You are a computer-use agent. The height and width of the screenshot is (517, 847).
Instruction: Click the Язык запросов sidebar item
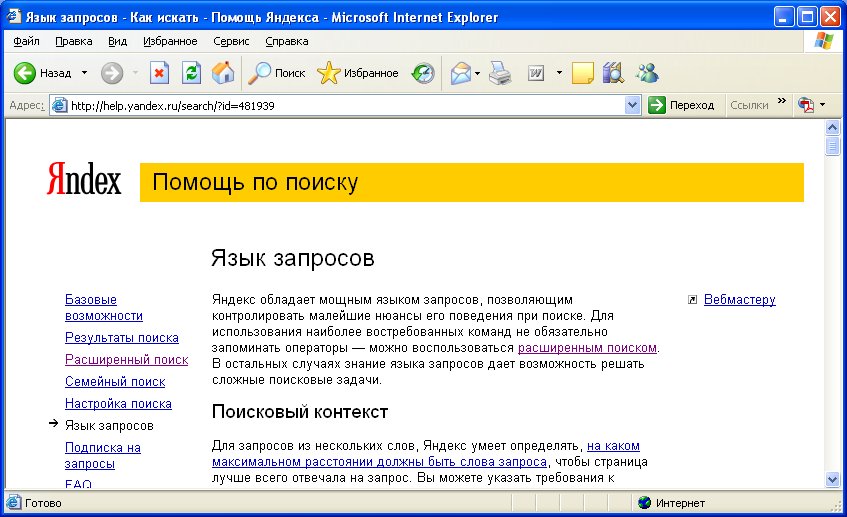click(x=109, y=426)
